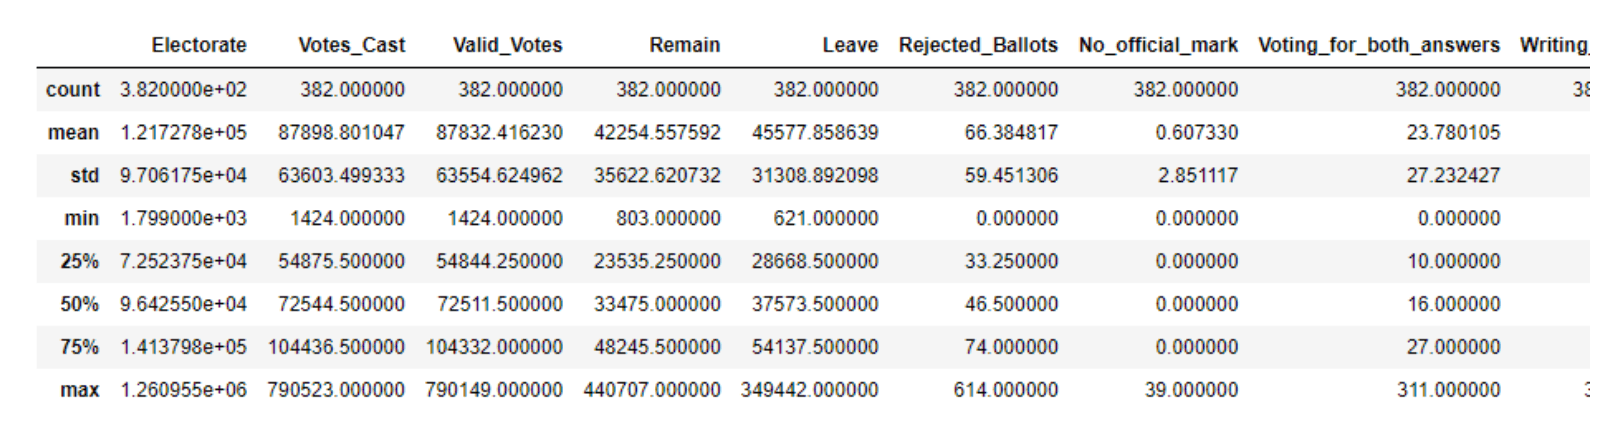Select the count row label
Image resolution: width=1623 pixels, height=427 pixels.
[73, 90]
